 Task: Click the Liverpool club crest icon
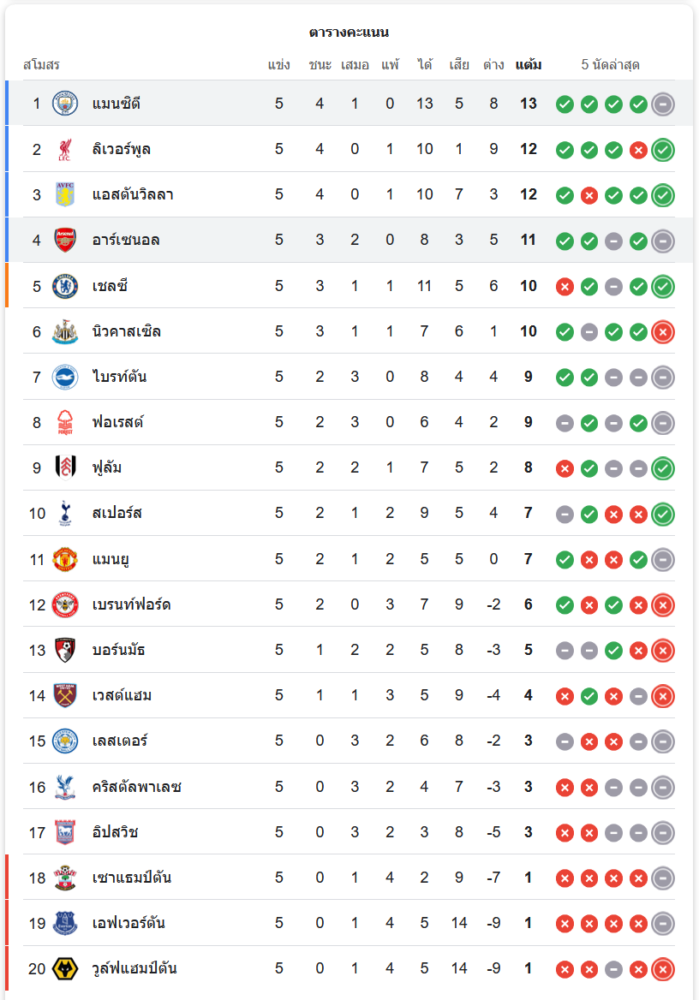[65, 150]
